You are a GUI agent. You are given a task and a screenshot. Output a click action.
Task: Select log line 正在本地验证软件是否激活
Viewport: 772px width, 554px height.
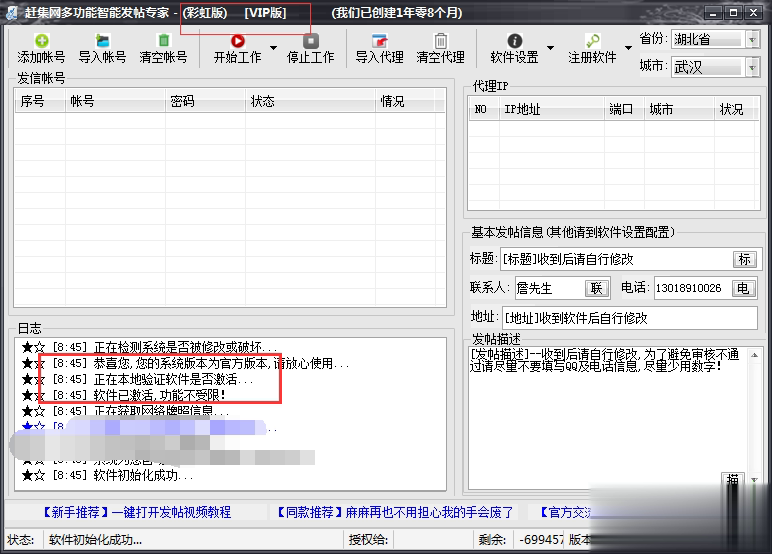[137, 379]
